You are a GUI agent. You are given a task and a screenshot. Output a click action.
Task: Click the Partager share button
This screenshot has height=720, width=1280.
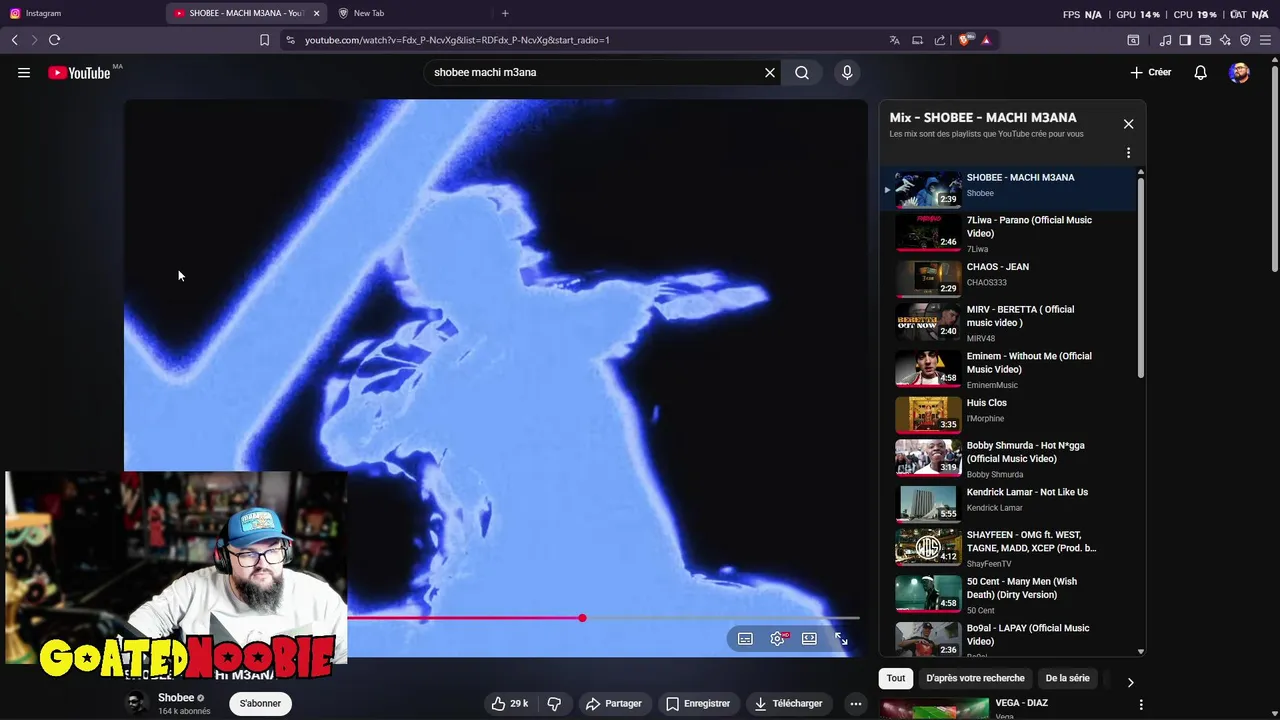(613, 703)
